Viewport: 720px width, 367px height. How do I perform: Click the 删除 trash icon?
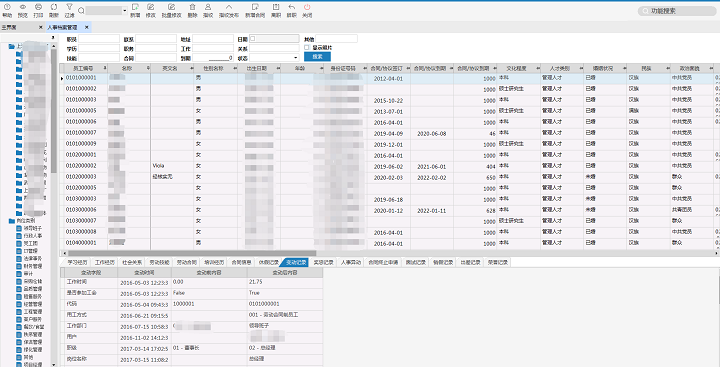click(x=192, y=10)
